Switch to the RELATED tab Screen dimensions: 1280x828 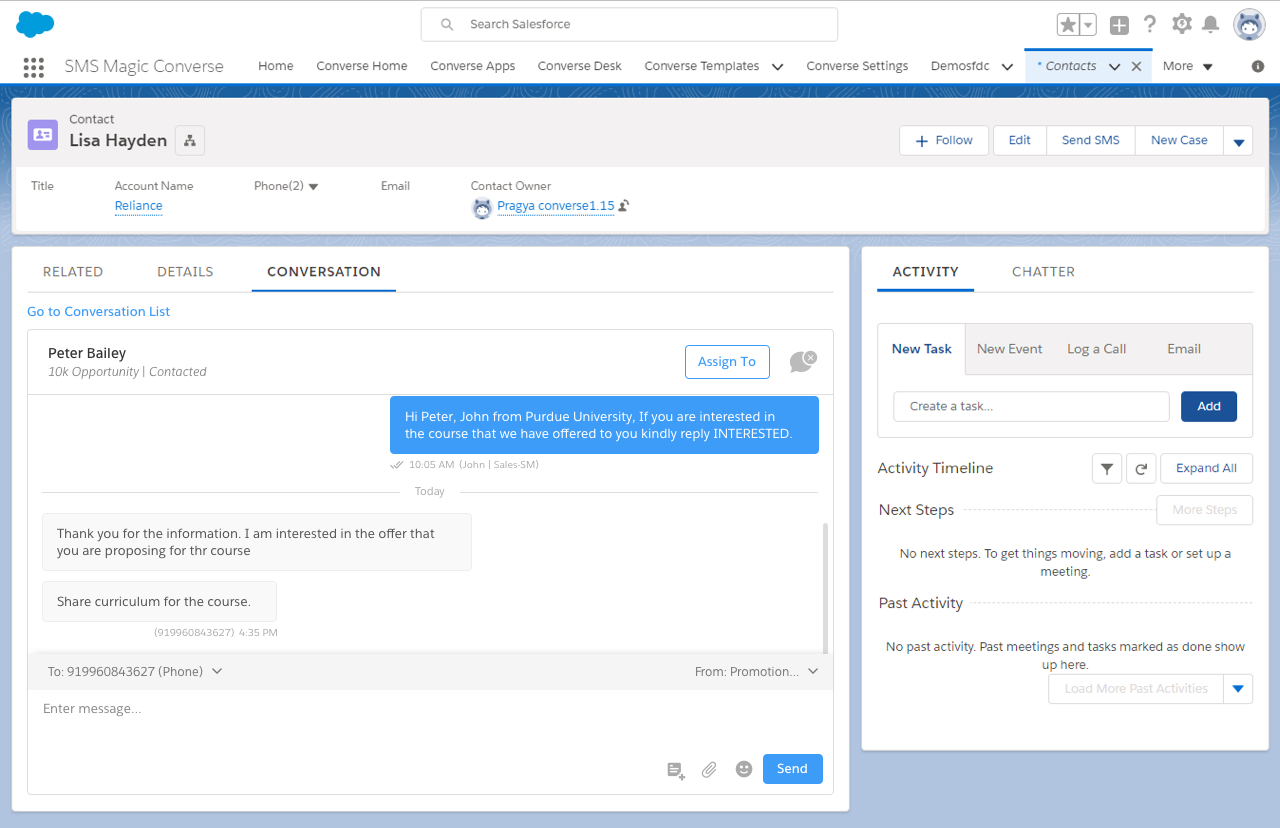click(x=73, y=272)
